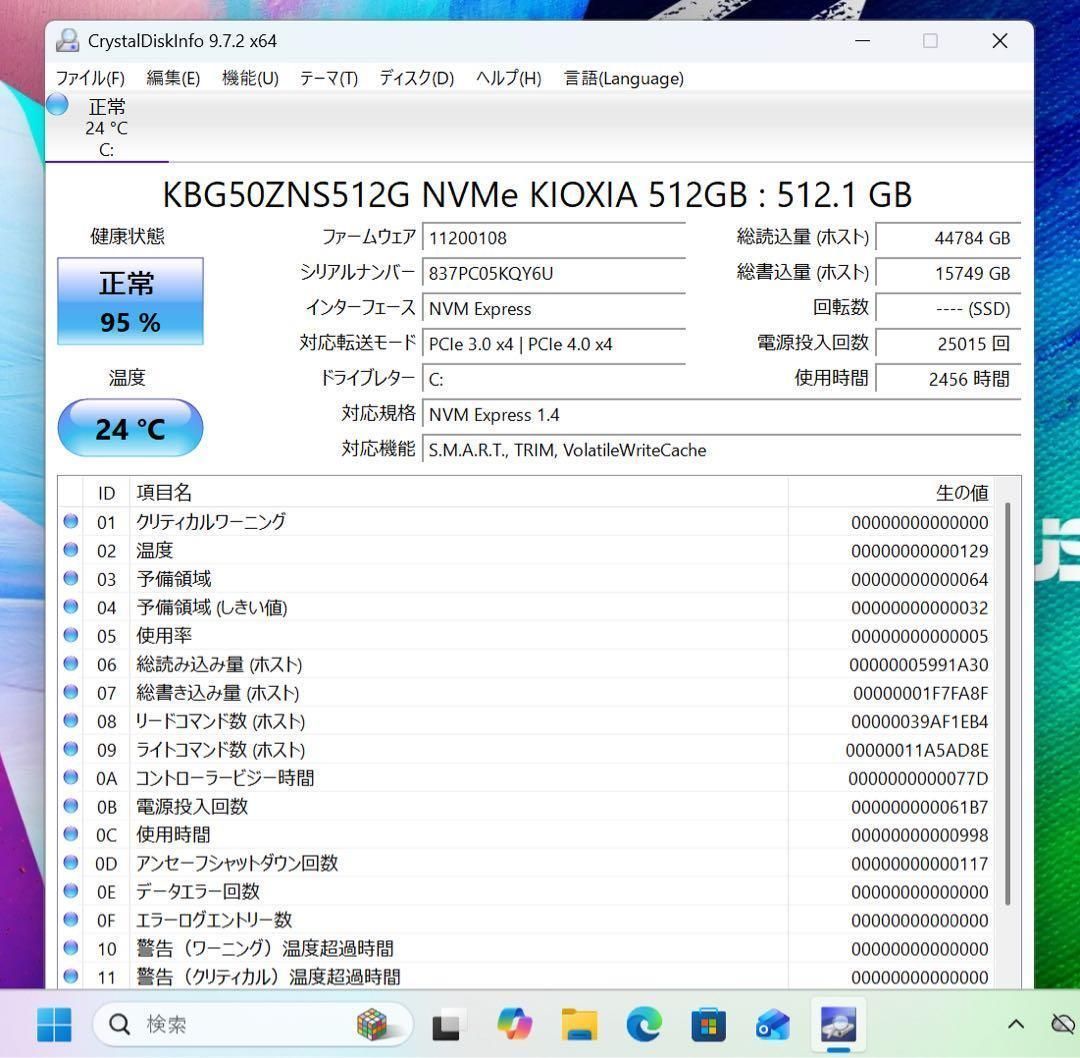Open the テーマ menu to change theme
1080x1058 pixels.
tap(327, 78)
